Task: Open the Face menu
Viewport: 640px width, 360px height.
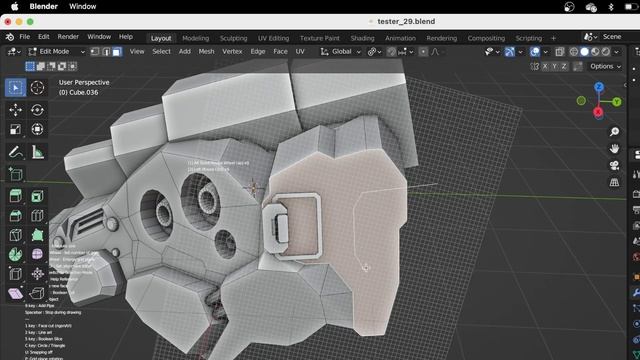Action: 280,51
